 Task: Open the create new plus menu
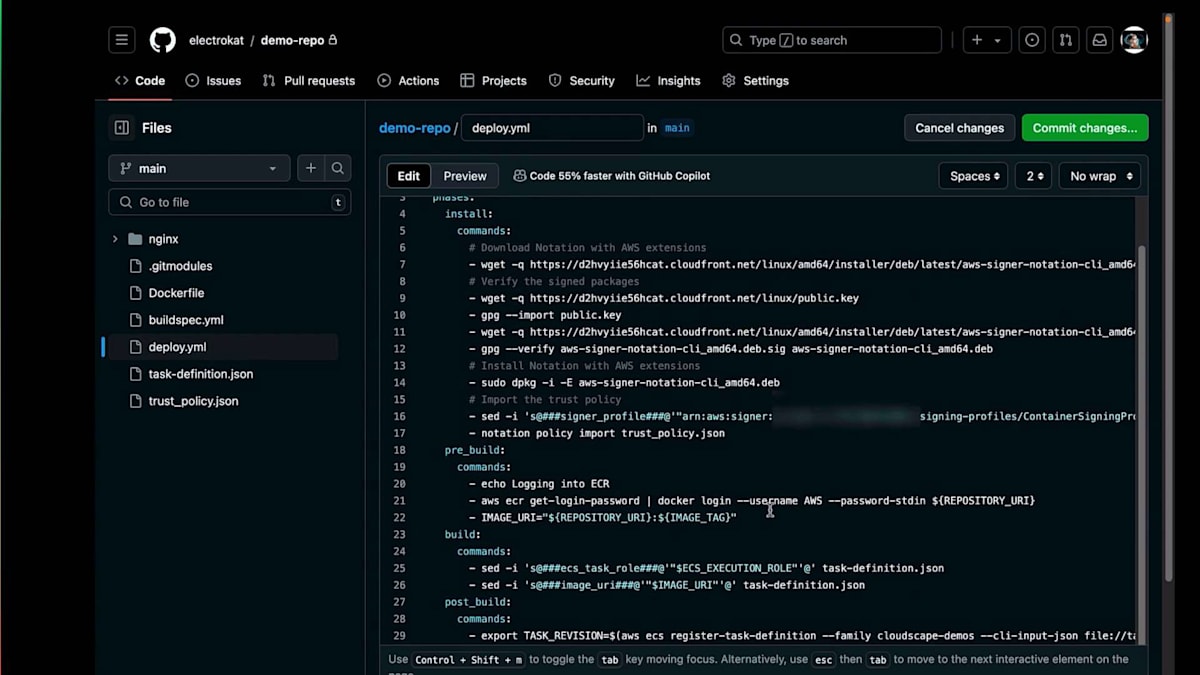(977, 40)
